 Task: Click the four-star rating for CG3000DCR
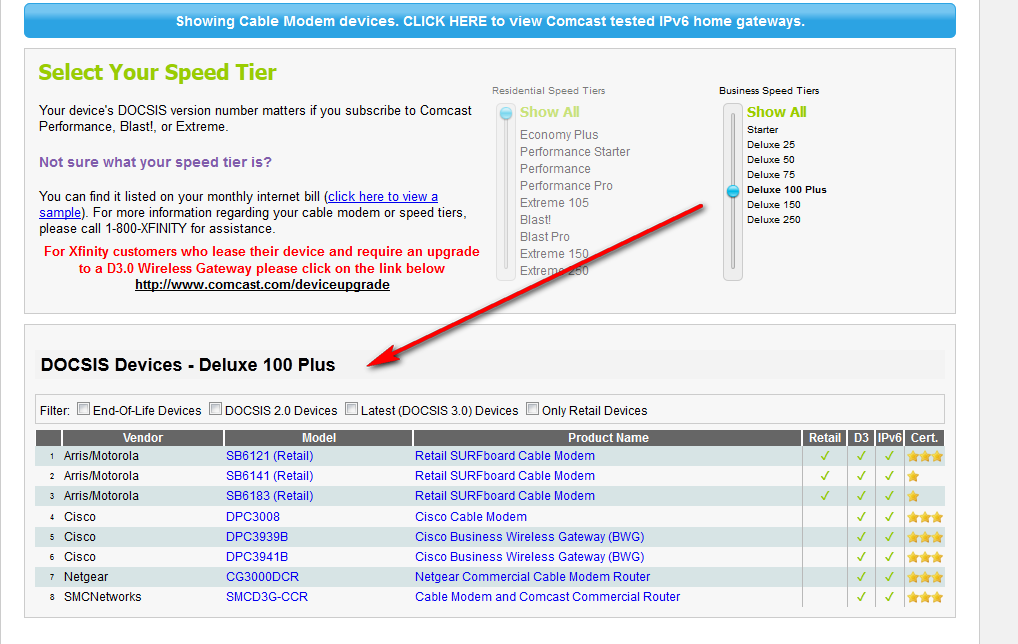coord(924,577)
